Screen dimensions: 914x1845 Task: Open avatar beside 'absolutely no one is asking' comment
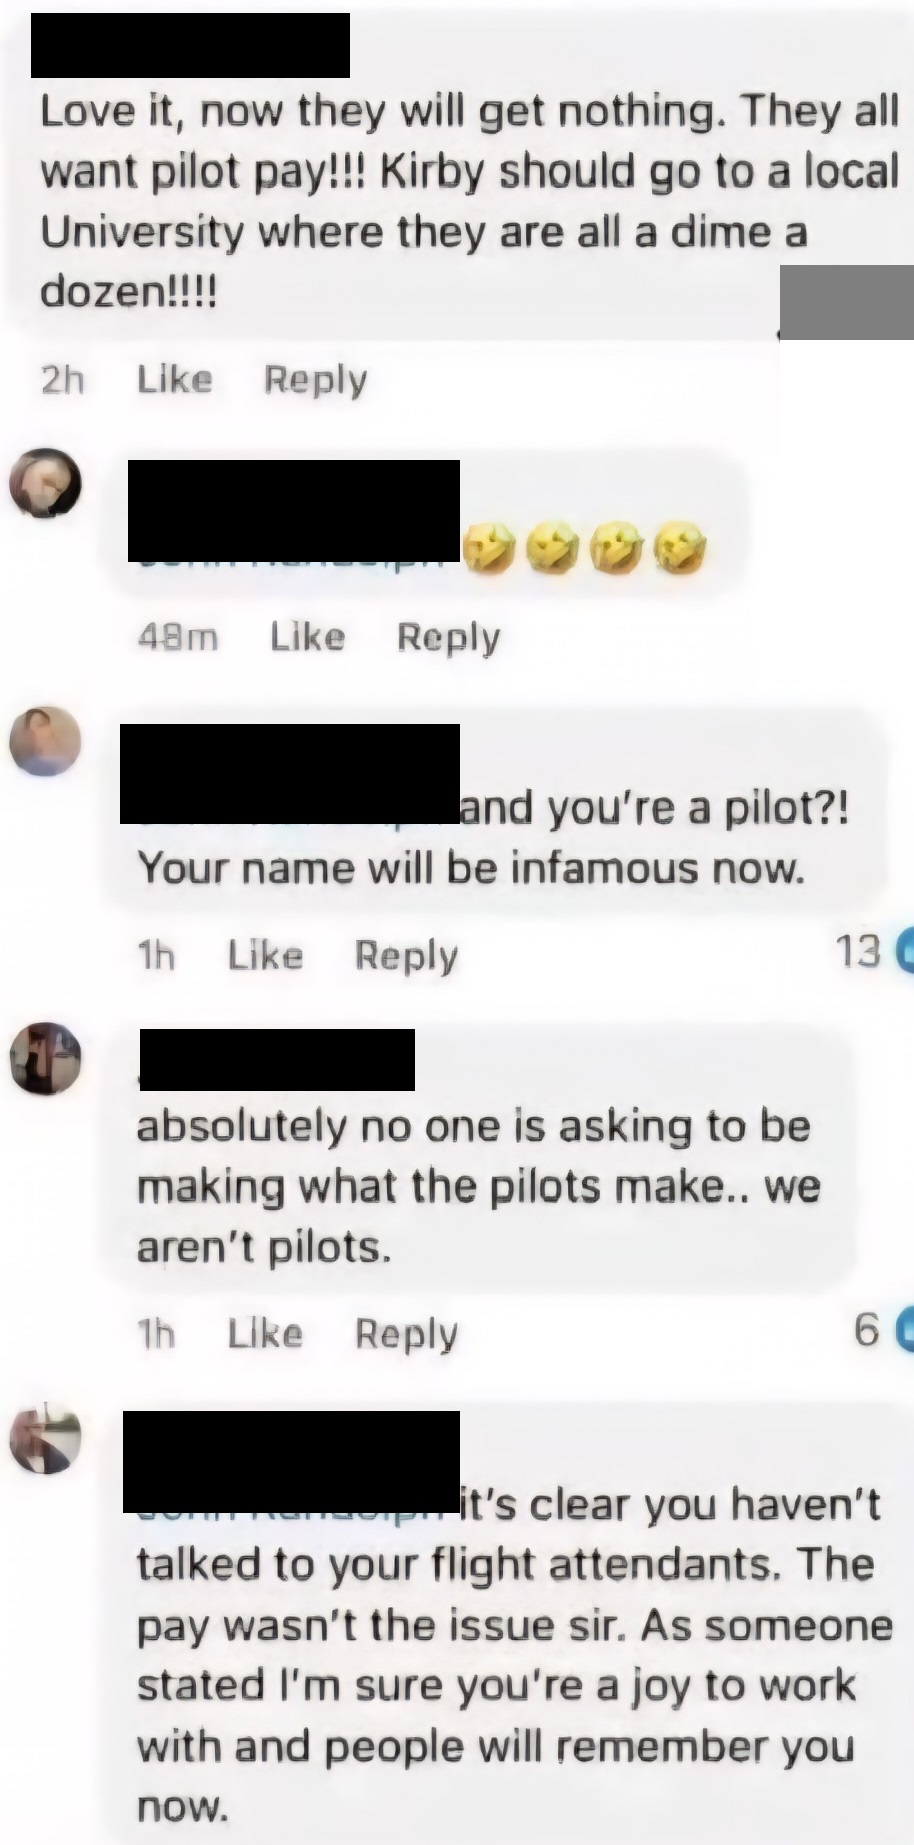45,1058
